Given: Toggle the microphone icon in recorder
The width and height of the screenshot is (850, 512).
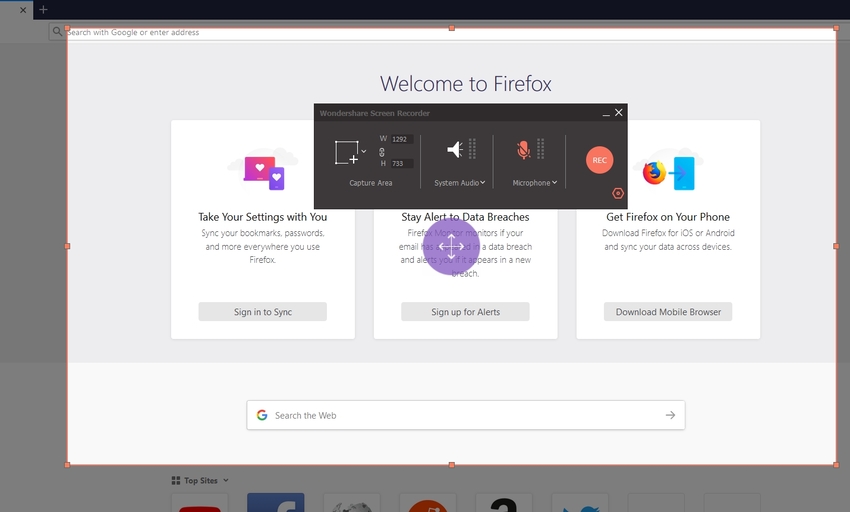Looking at the screenshot, I should [523, 150].
